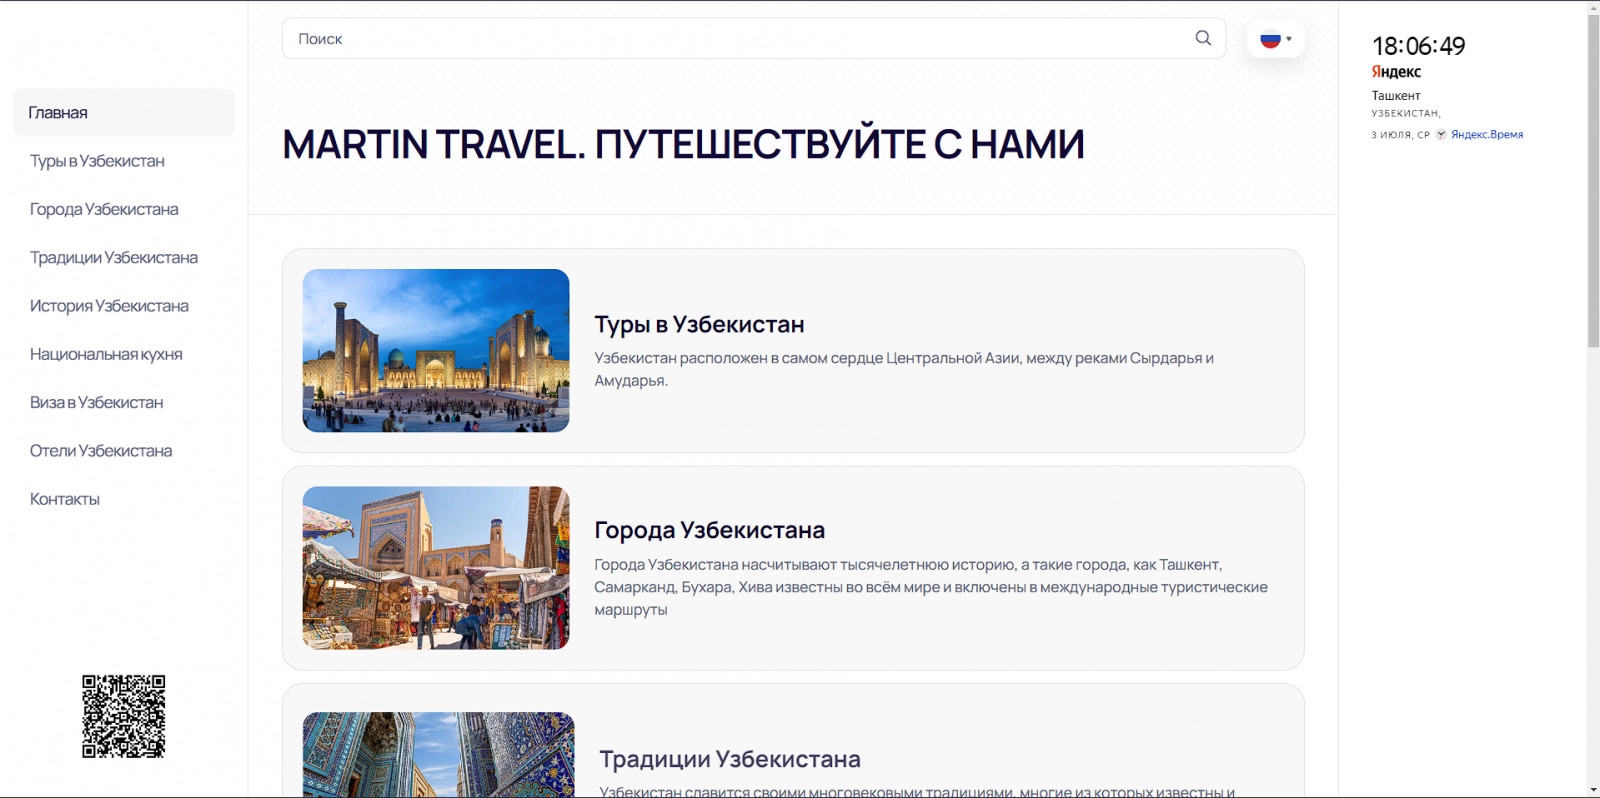Click the 18:06:49 clock time

click(x=1418, y=46)
